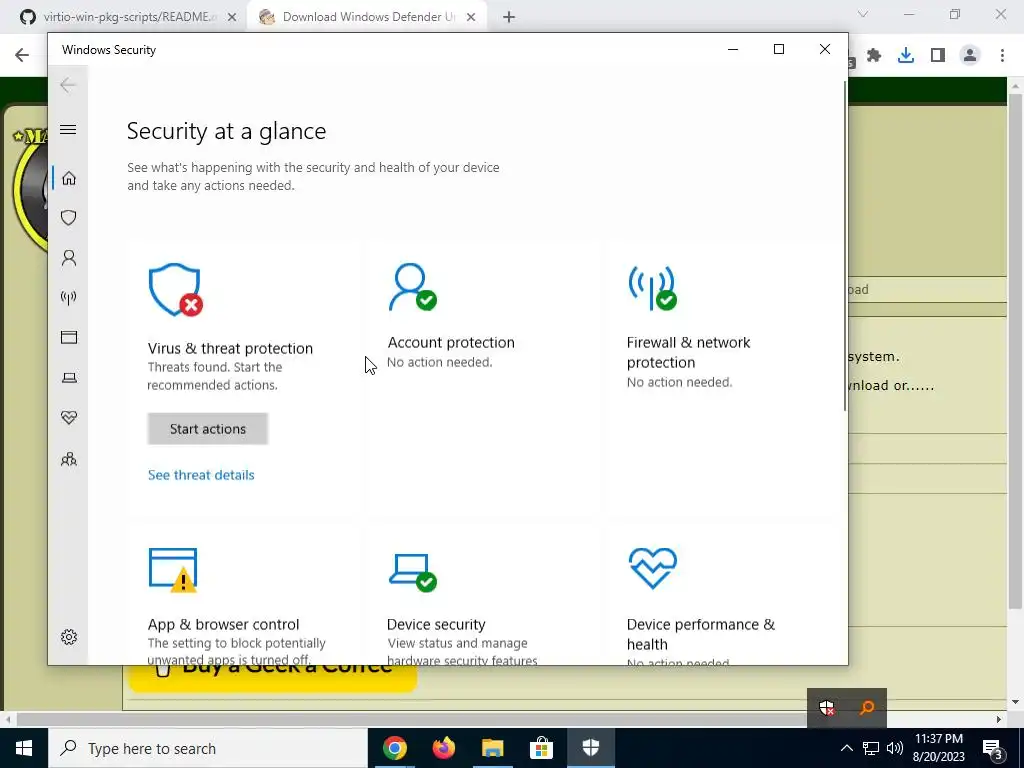
Task: Click the Device performance & health tile icon
Action: pyautogui.click(x=652, y=568)
